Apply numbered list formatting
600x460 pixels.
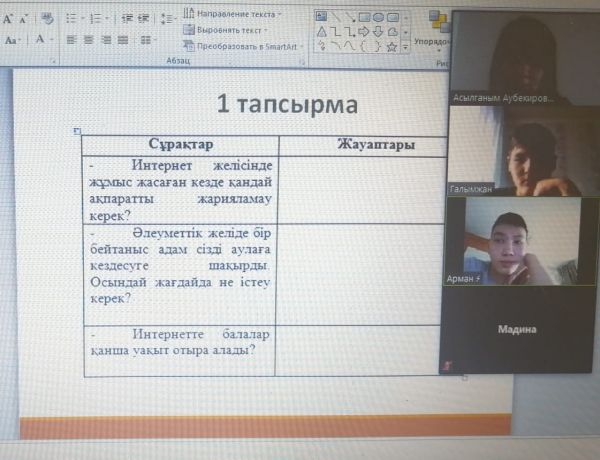click(x=97, y=19)
